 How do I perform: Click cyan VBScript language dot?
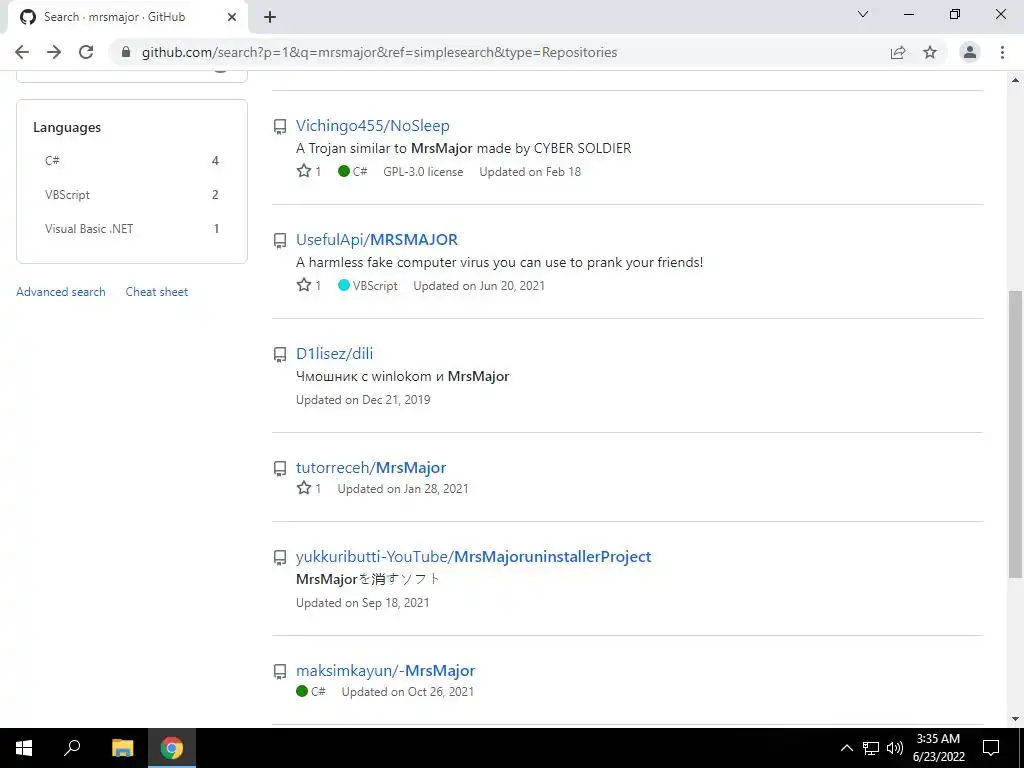pos(344,285)
